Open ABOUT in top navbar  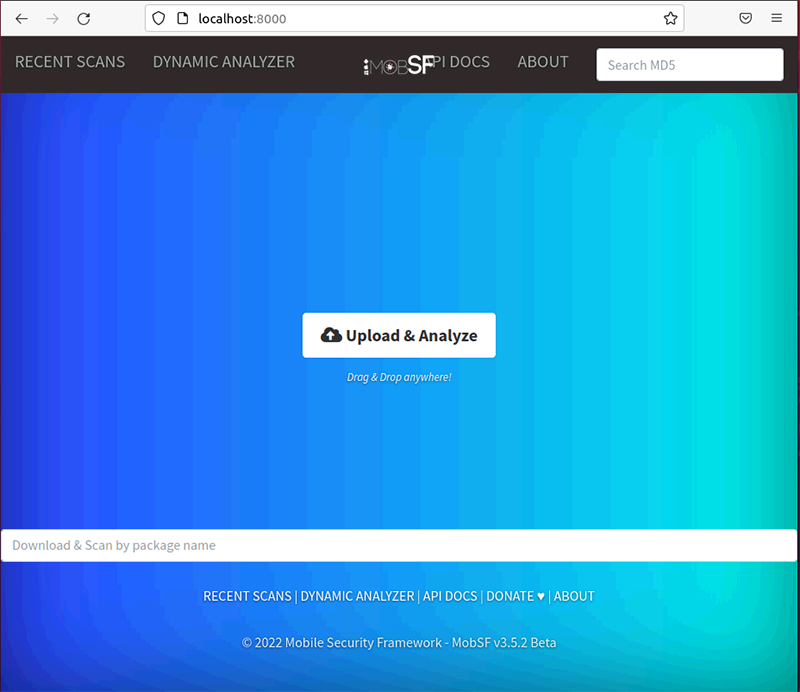[543, 62]
